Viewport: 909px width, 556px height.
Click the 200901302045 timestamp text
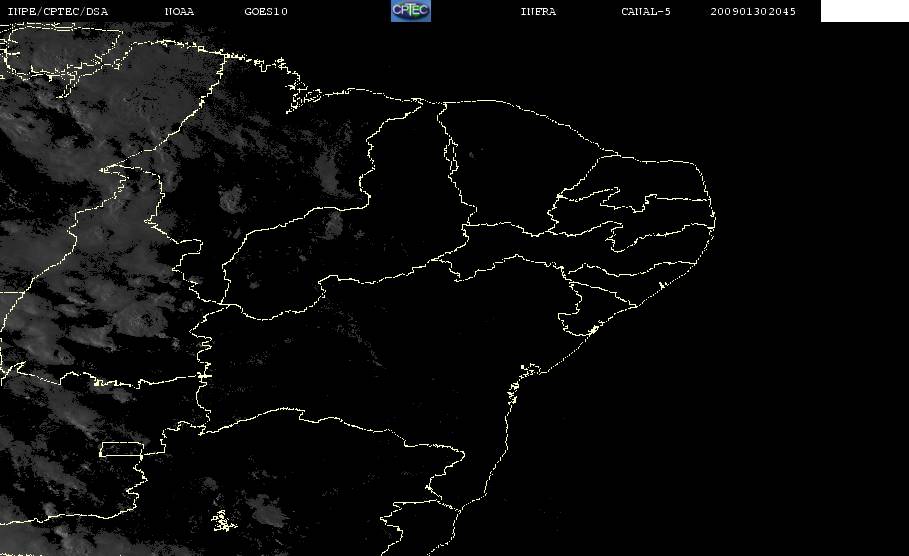[x=753, y=12]
